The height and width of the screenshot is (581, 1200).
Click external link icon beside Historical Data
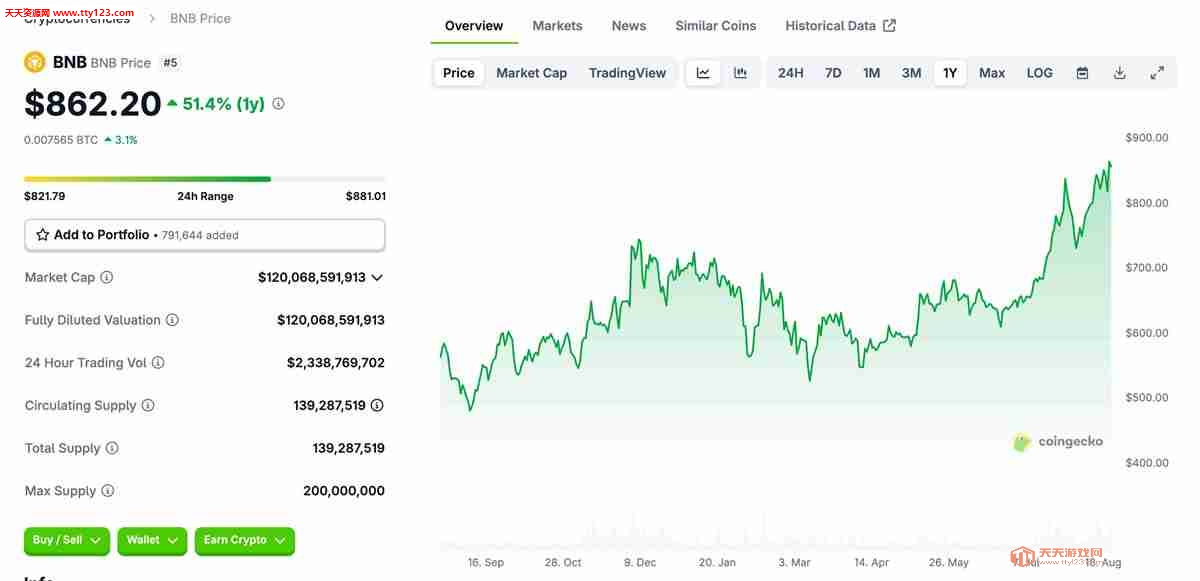(890, 26)
